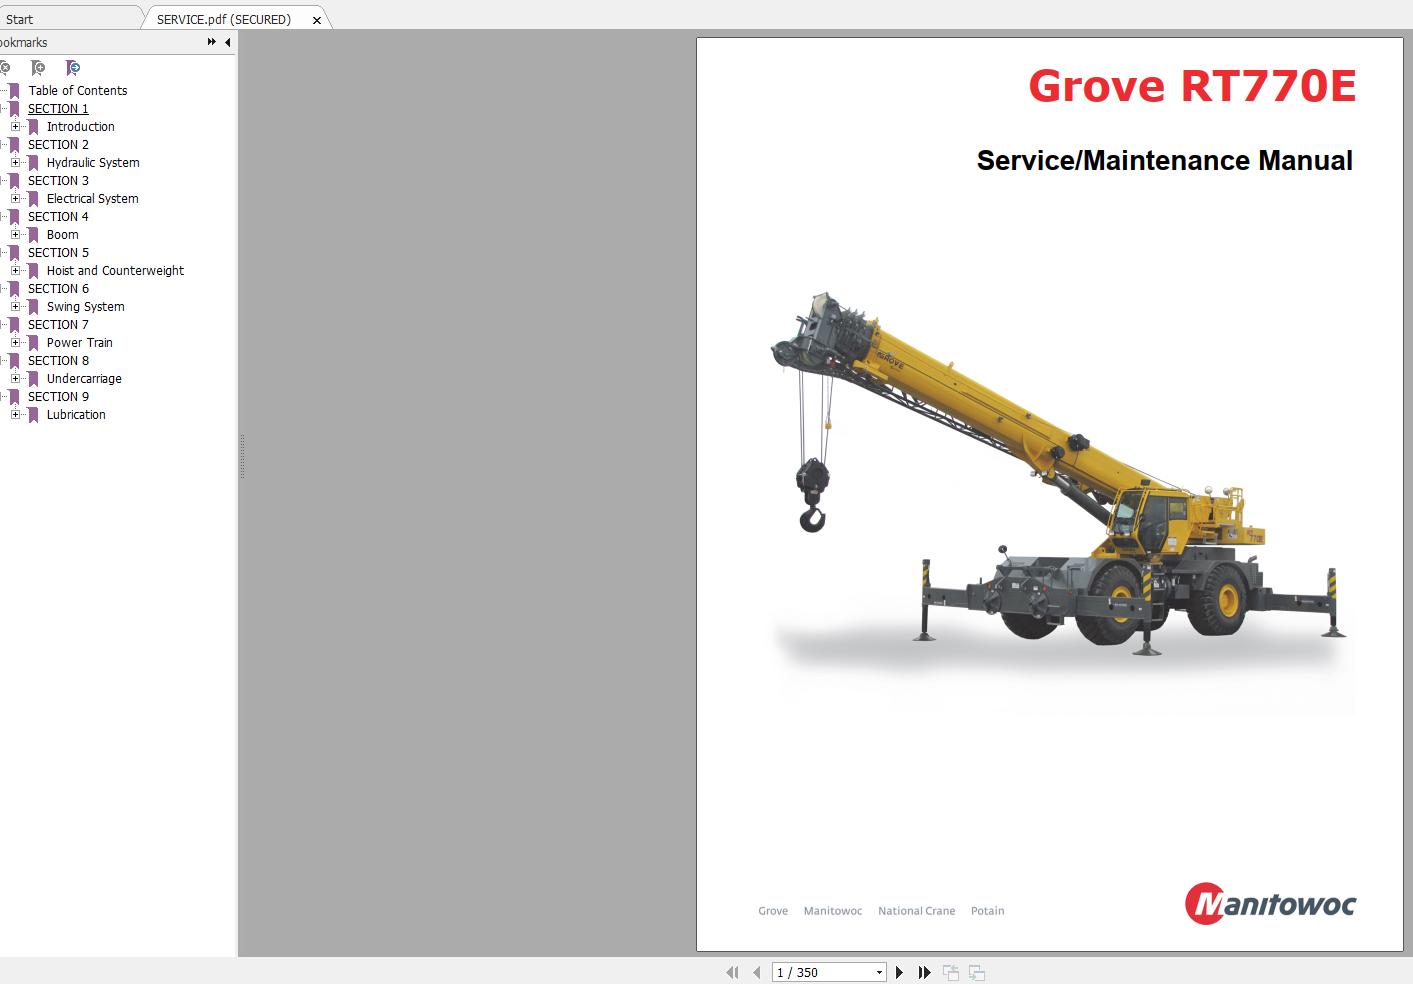Select the SERVICE.pdf (SECURED) tab
The height and width of the screenshot is (984, 1413).
[223, 19]
